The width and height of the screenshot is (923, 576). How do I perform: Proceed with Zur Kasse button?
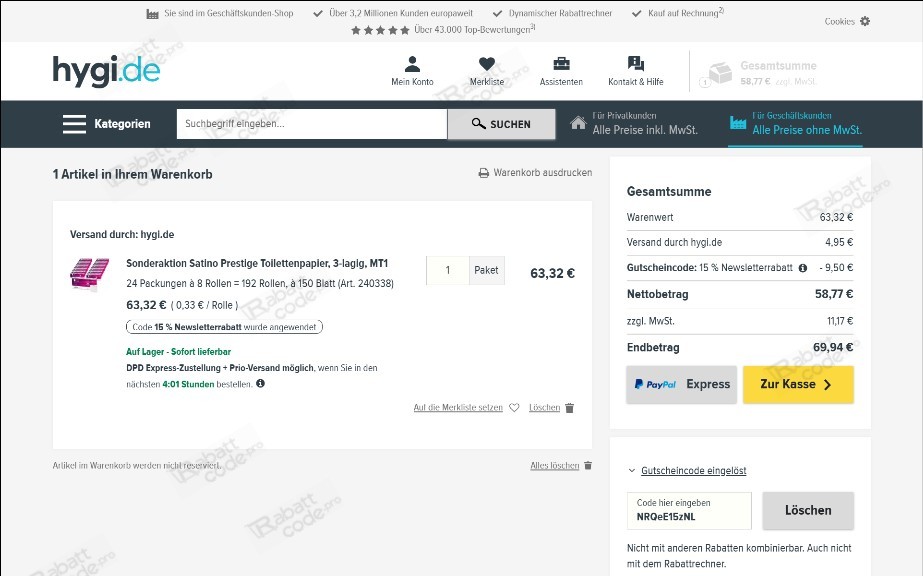tap(798, 385)
